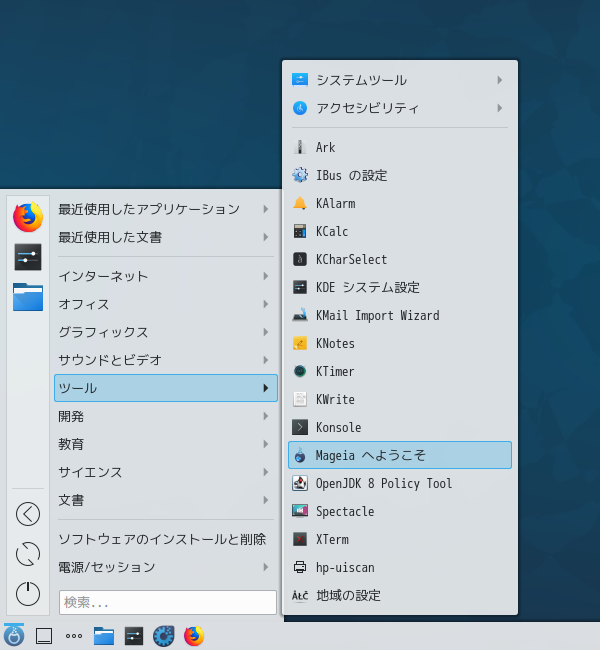The height and width of the screenshot is (650, 600).
Task: Click the three dots pager icon on taskbar
Action: point(74,636)
